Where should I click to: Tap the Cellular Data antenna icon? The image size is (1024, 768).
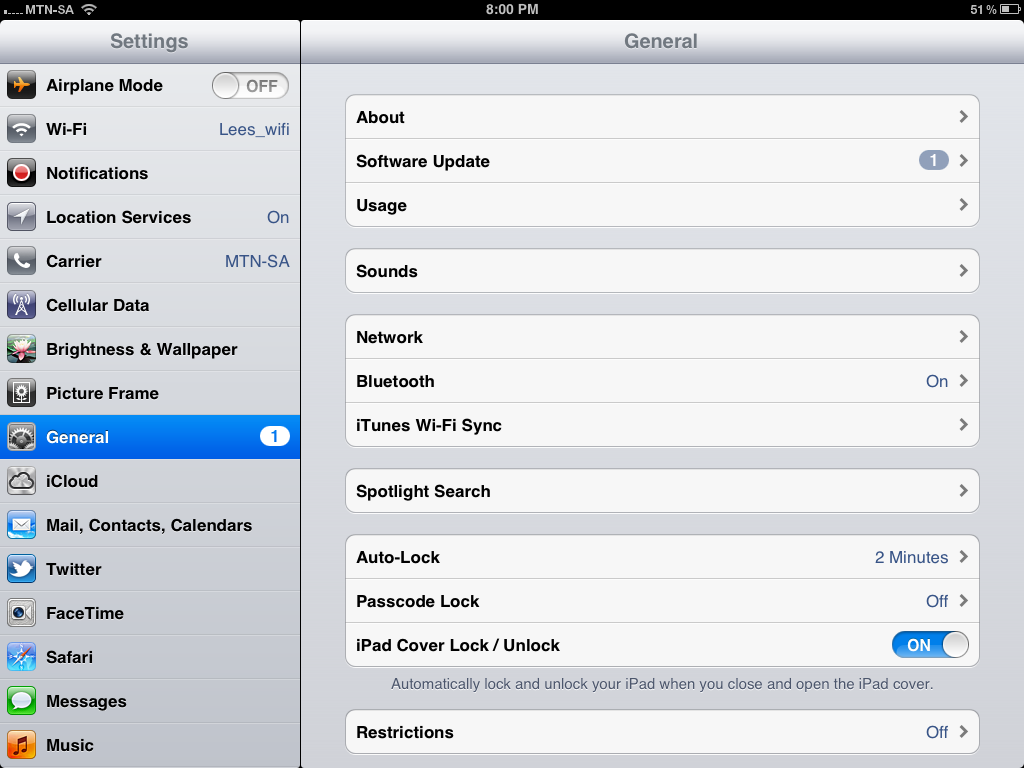[22, 305]
